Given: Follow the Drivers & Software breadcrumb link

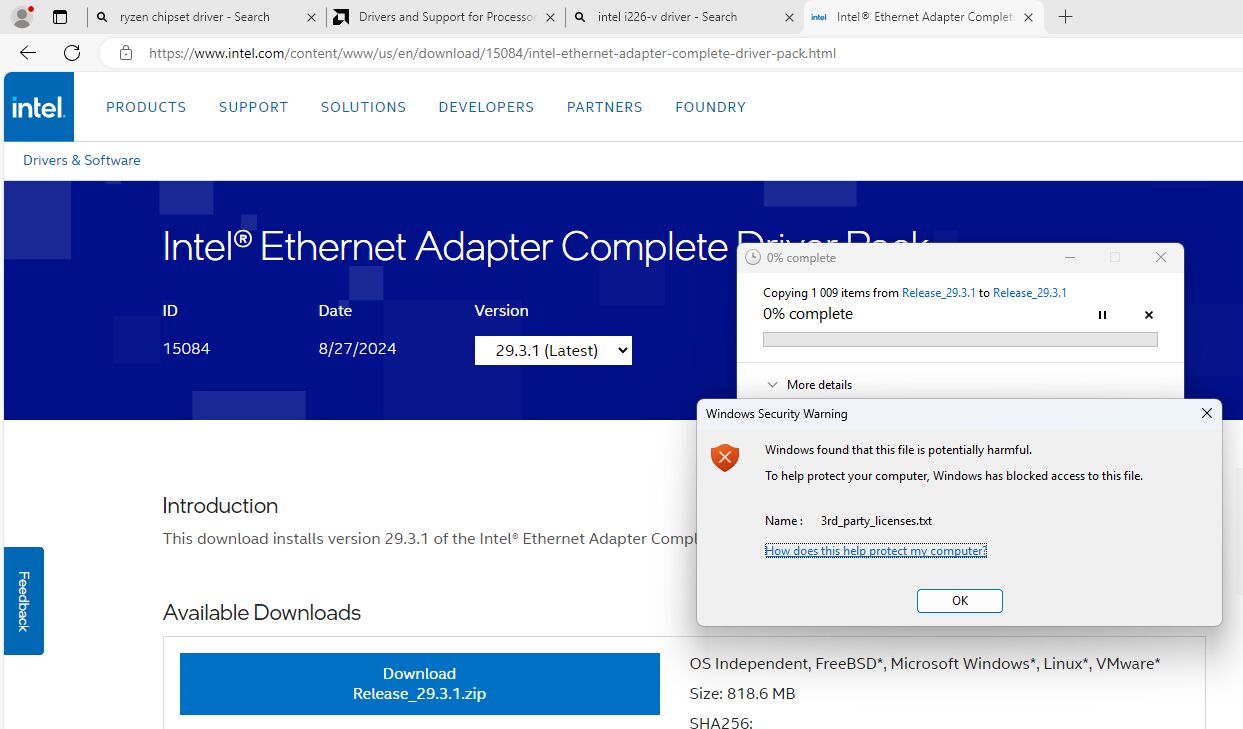Looking at the screenshot, I should 82,160.
